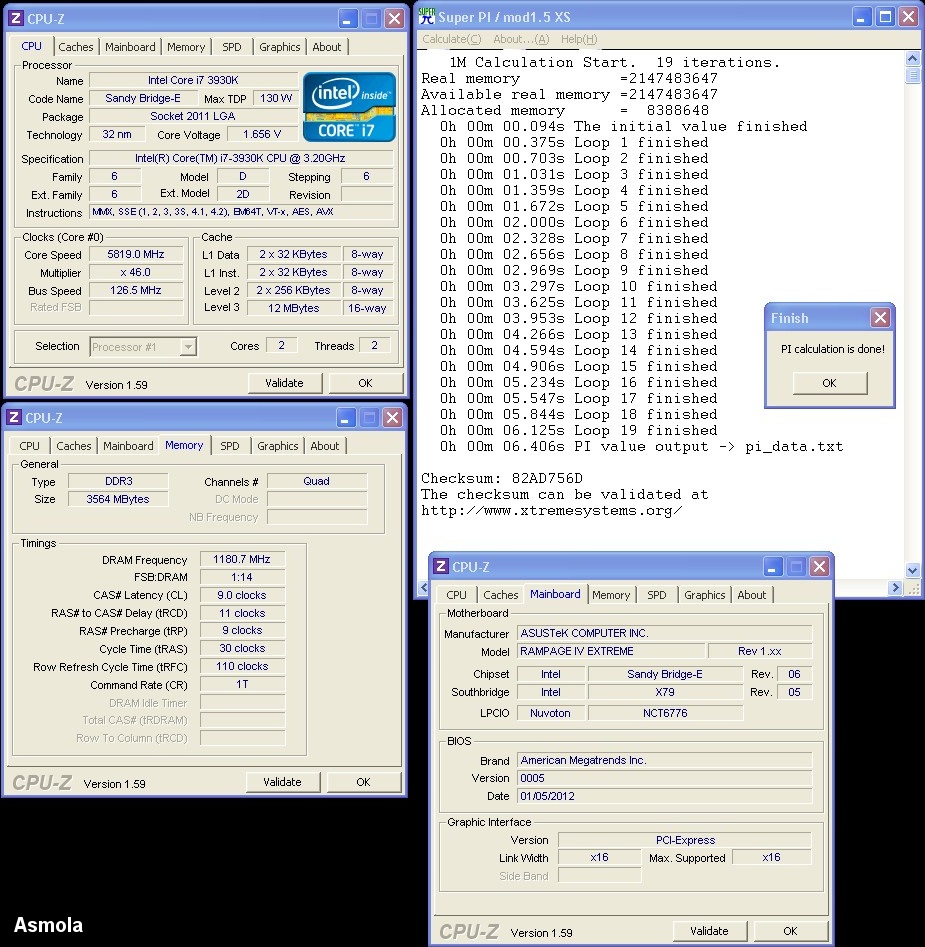Click the DRAM Frequency value 1180.7 MHz
The image size is (925, 947).
(242, 559)
